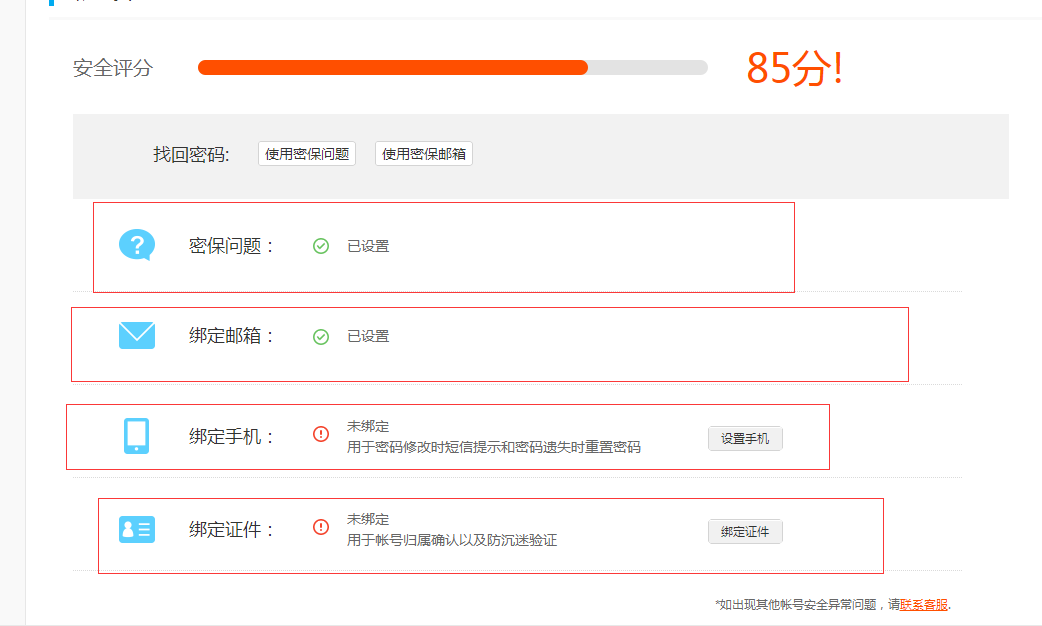
Task: Click the 使用密保问题 button
Action: [307, 154]
